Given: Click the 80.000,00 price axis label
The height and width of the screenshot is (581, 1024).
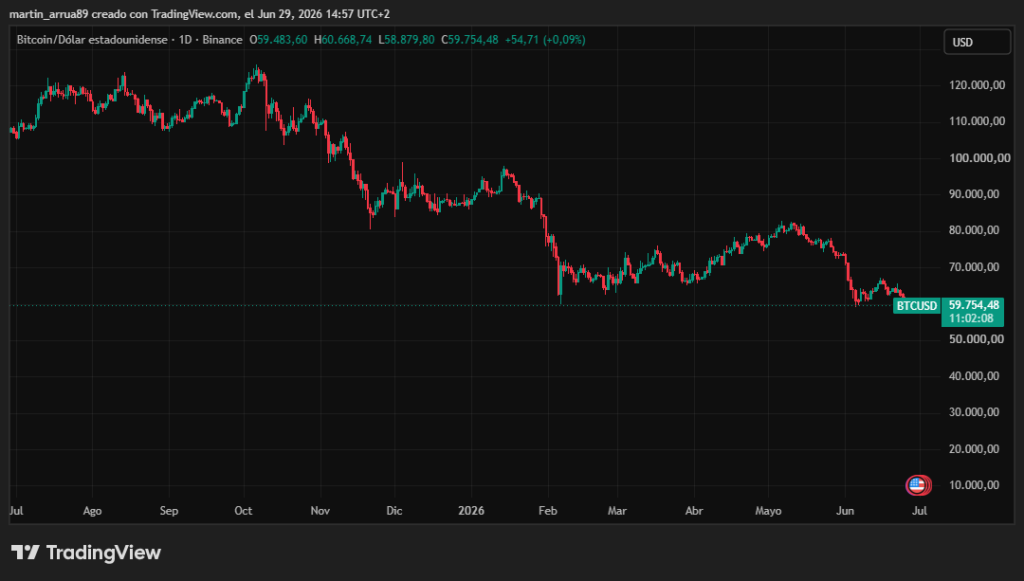Looking at the screenshot, I should (x=974, y=230).
